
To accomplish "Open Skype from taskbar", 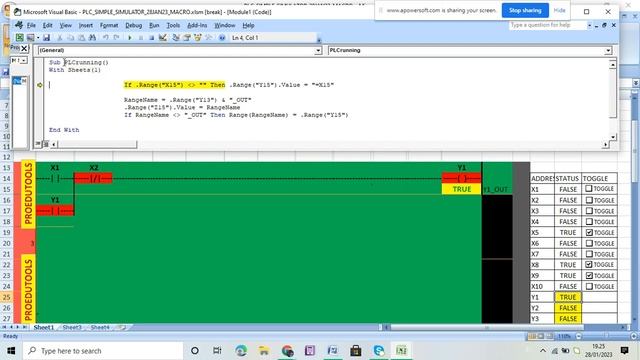I will (379, 351).
